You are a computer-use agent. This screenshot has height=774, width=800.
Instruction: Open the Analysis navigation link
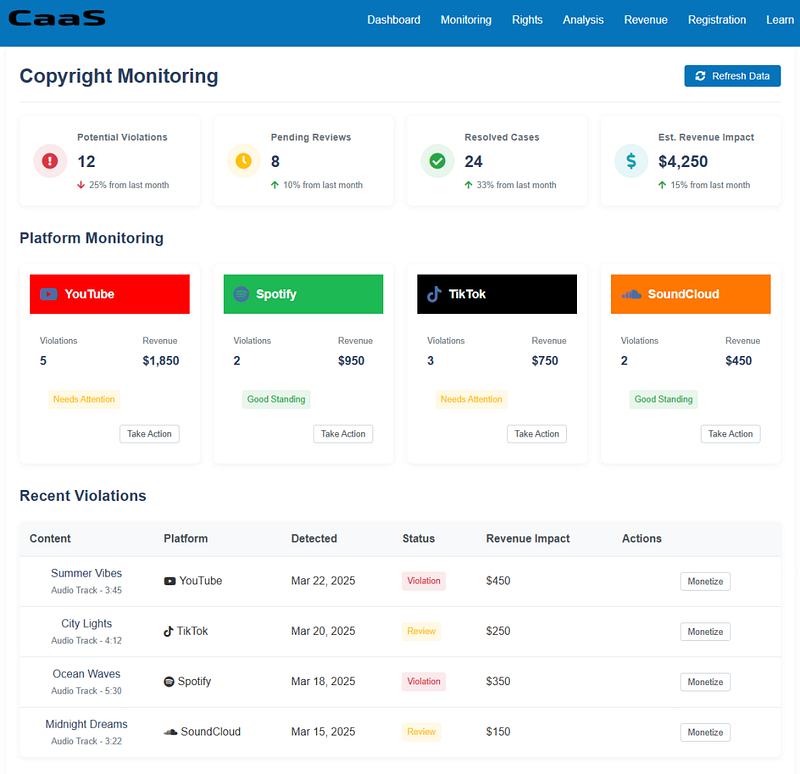coord(583,20)
